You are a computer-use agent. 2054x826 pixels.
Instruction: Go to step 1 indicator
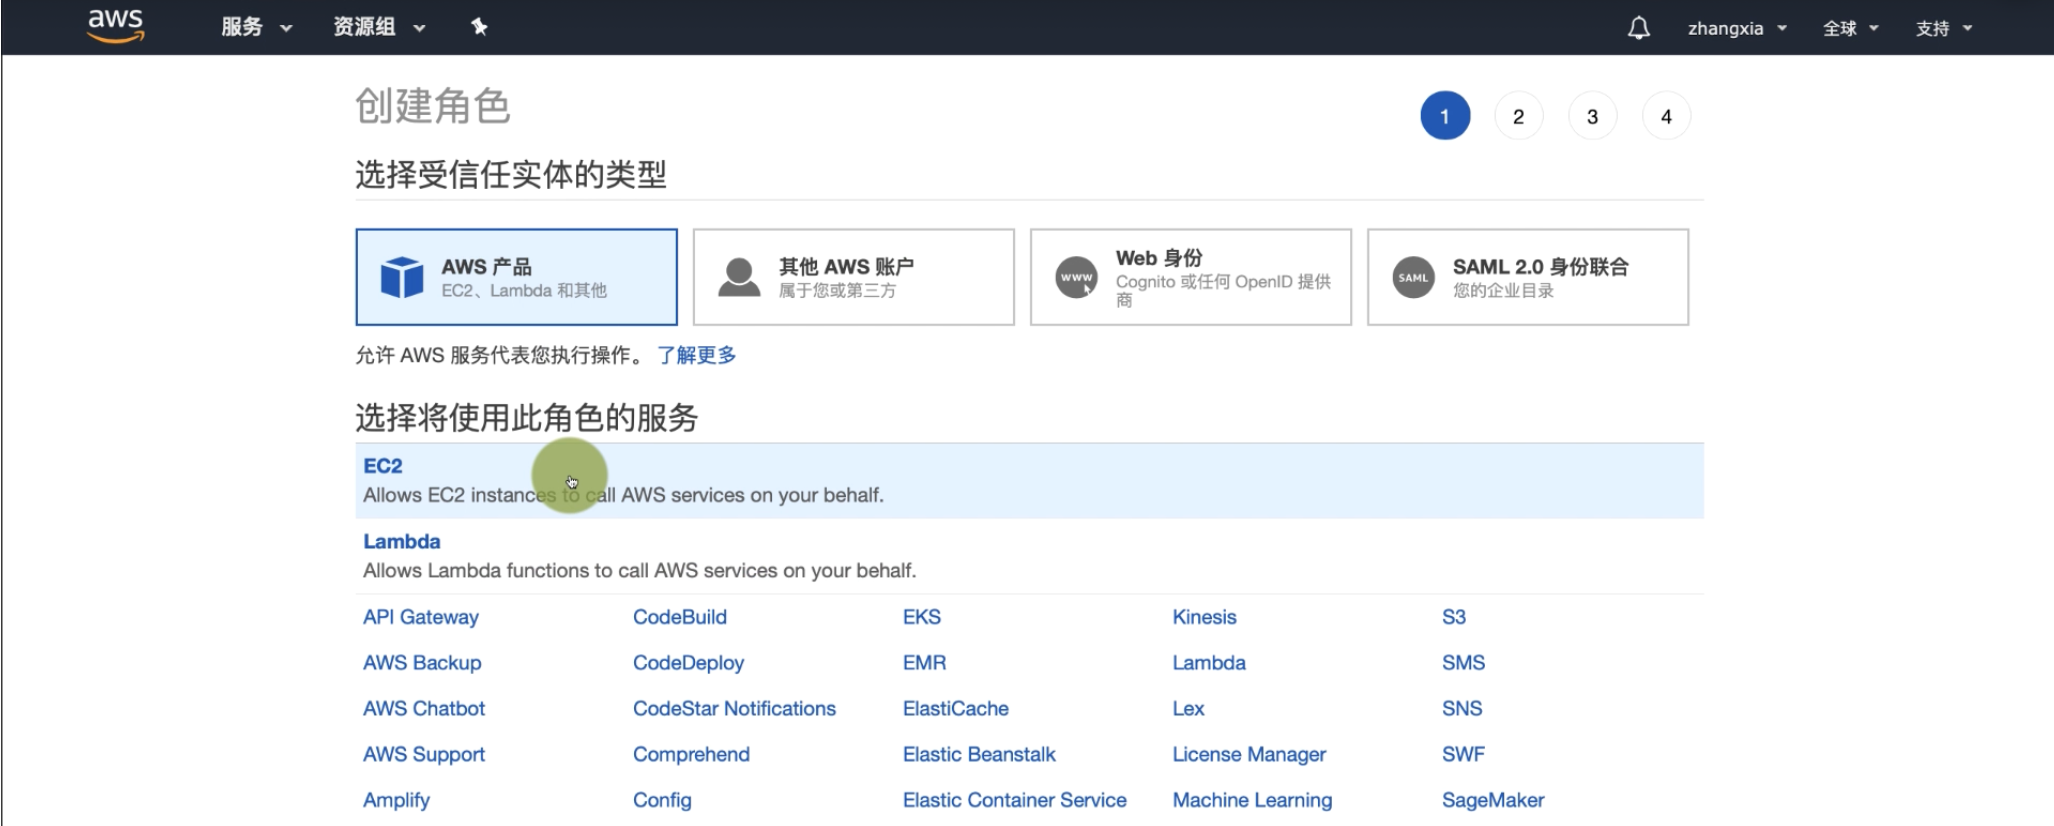pos(1445,116)
